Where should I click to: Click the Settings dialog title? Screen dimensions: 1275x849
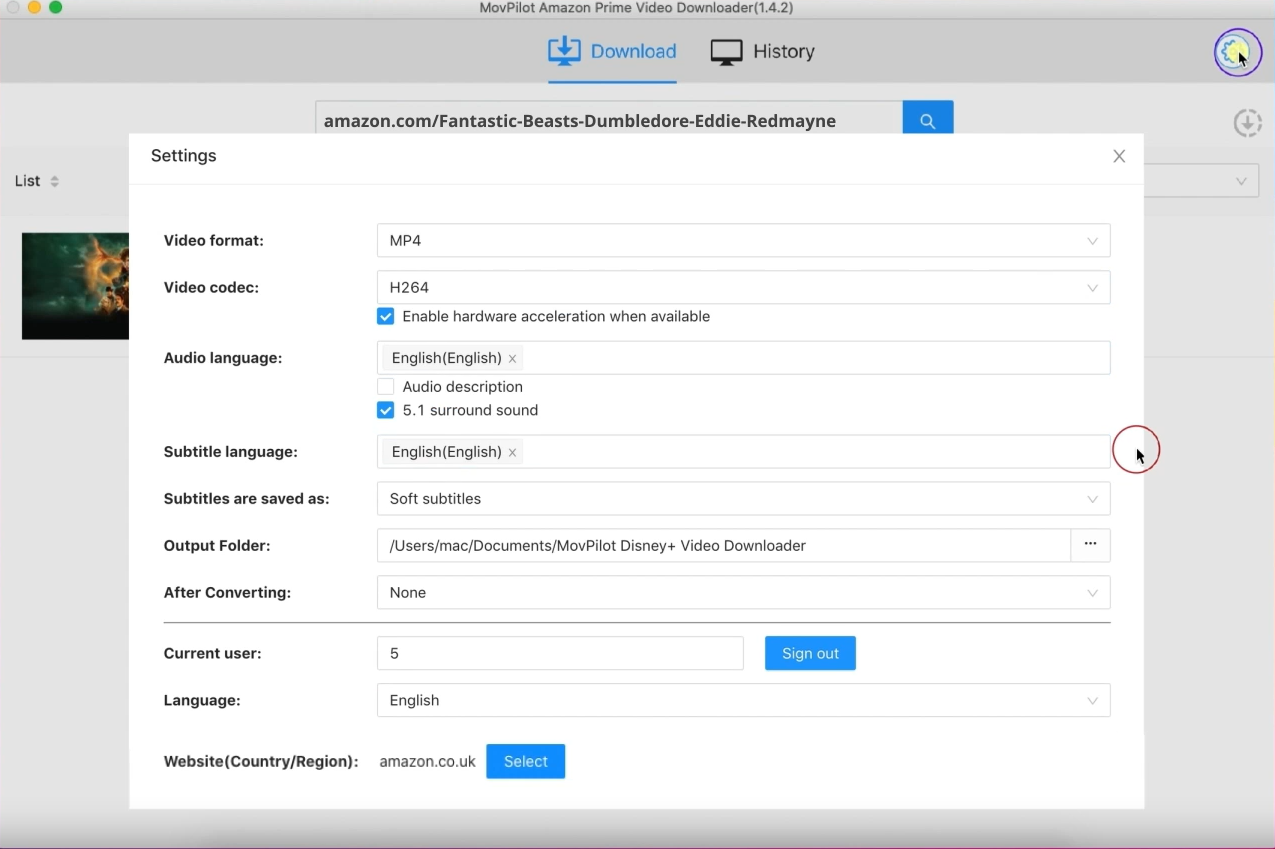tap(184, 156)
